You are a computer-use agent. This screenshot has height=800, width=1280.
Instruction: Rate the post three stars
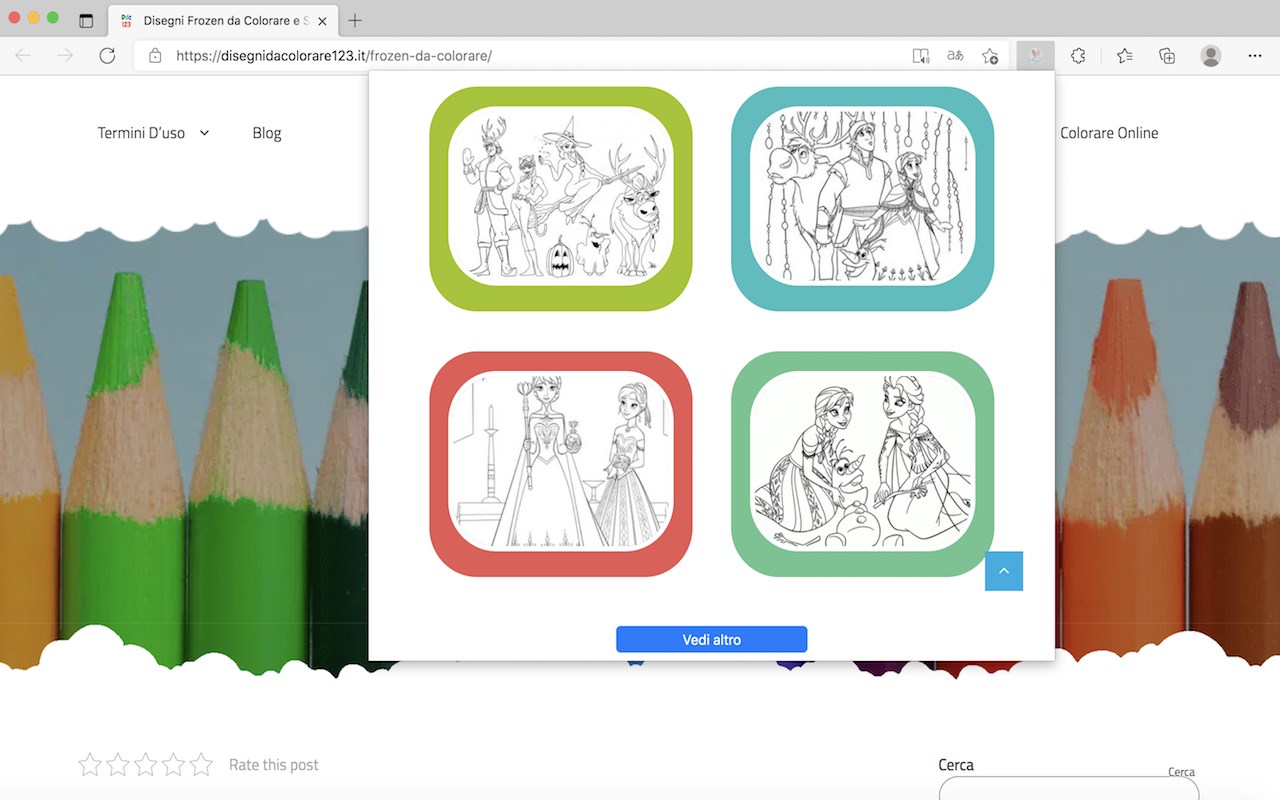(x=146, y=765)
